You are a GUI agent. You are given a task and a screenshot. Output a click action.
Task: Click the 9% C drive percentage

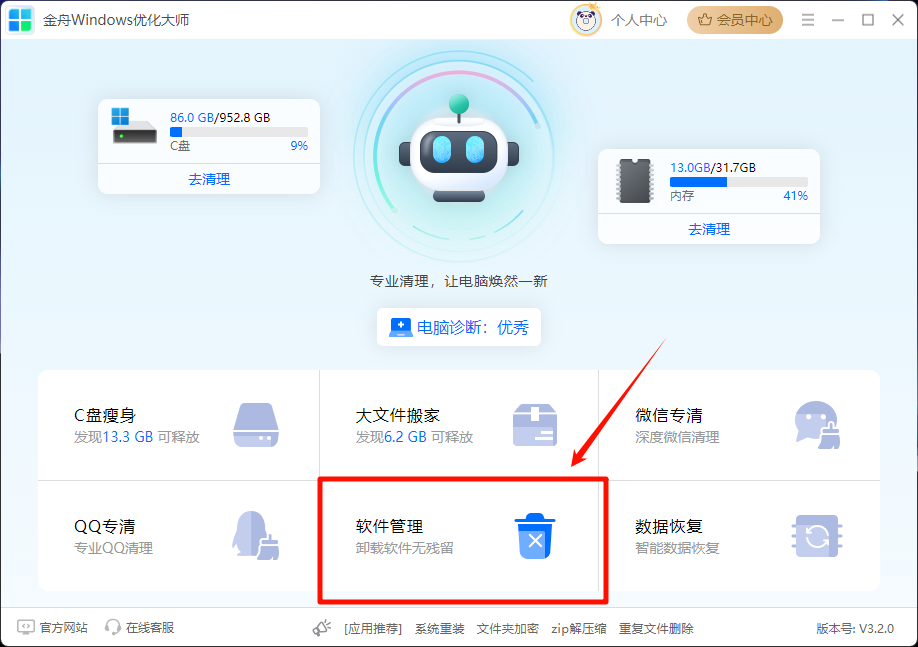[299, 146]
